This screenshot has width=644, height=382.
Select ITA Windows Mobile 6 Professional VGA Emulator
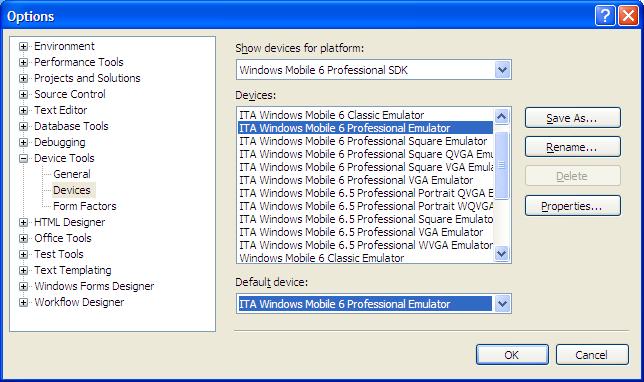coord(366,180)
